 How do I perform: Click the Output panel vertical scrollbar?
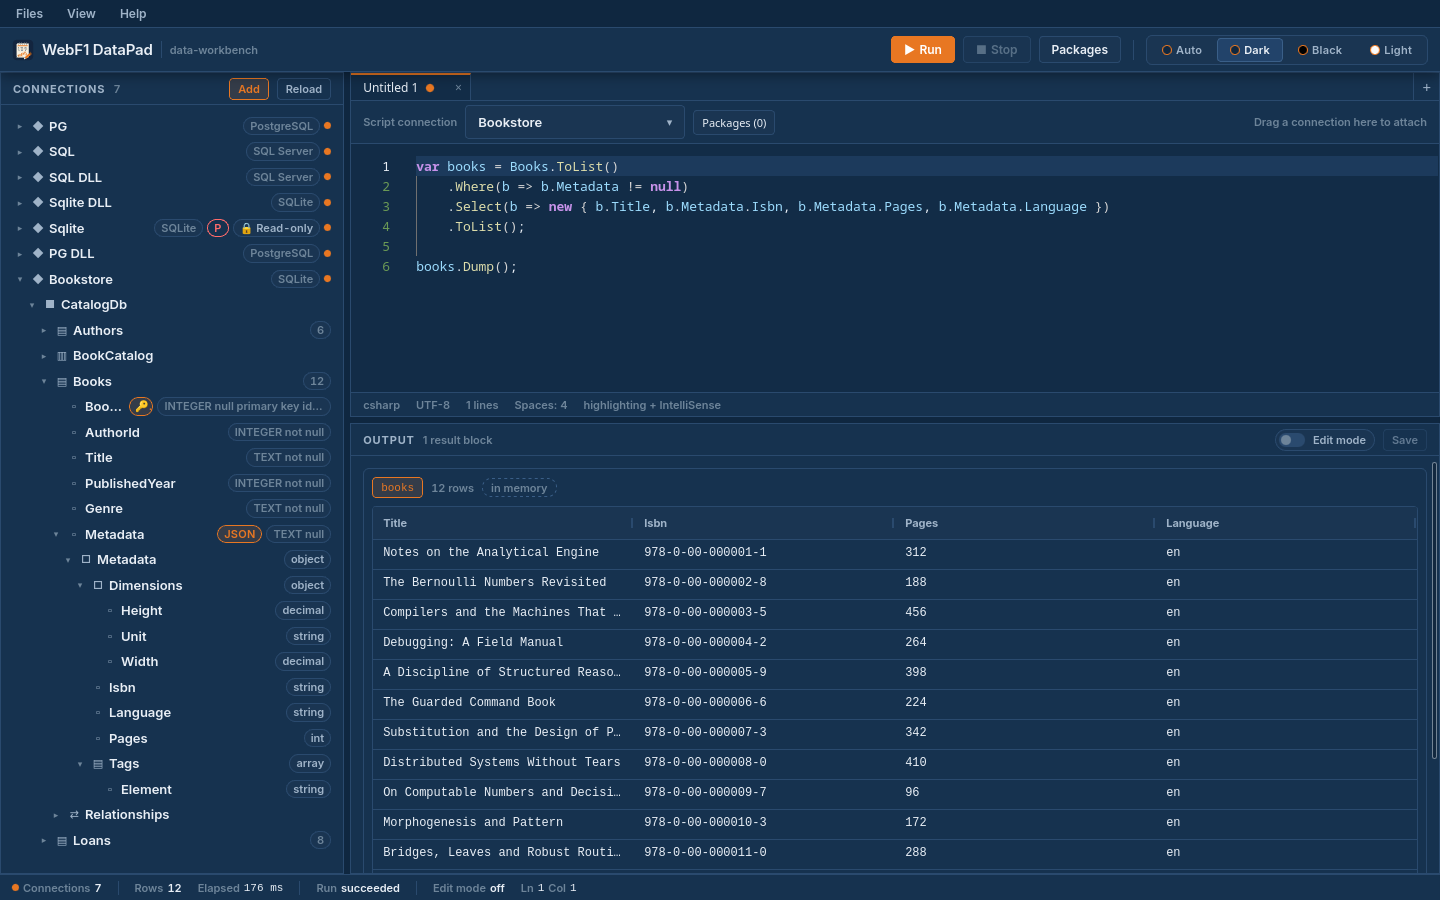[1434, 610]
